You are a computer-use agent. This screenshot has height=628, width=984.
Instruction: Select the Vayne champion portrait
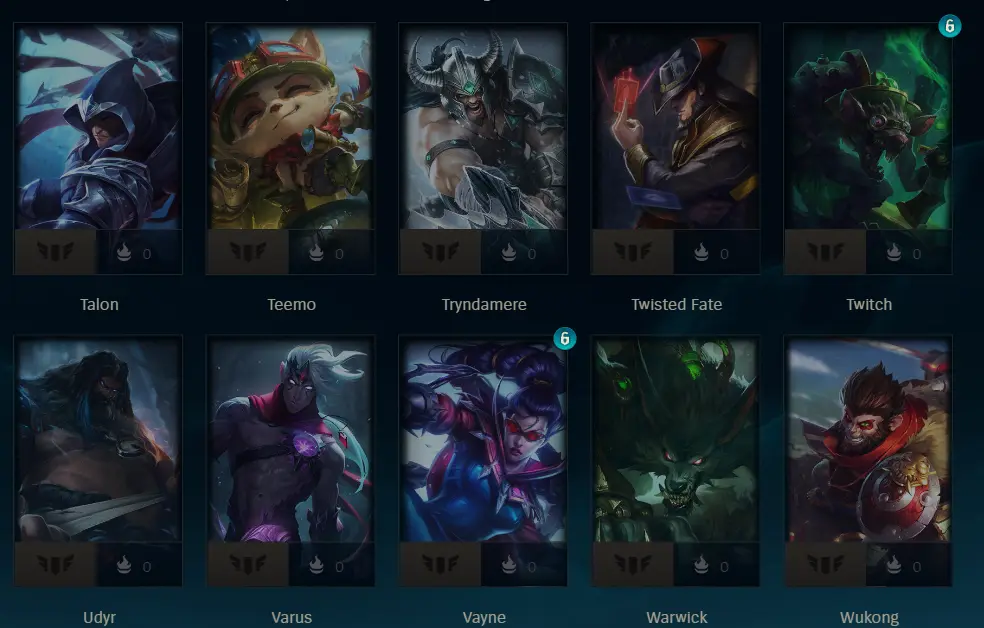pos(483,440)
